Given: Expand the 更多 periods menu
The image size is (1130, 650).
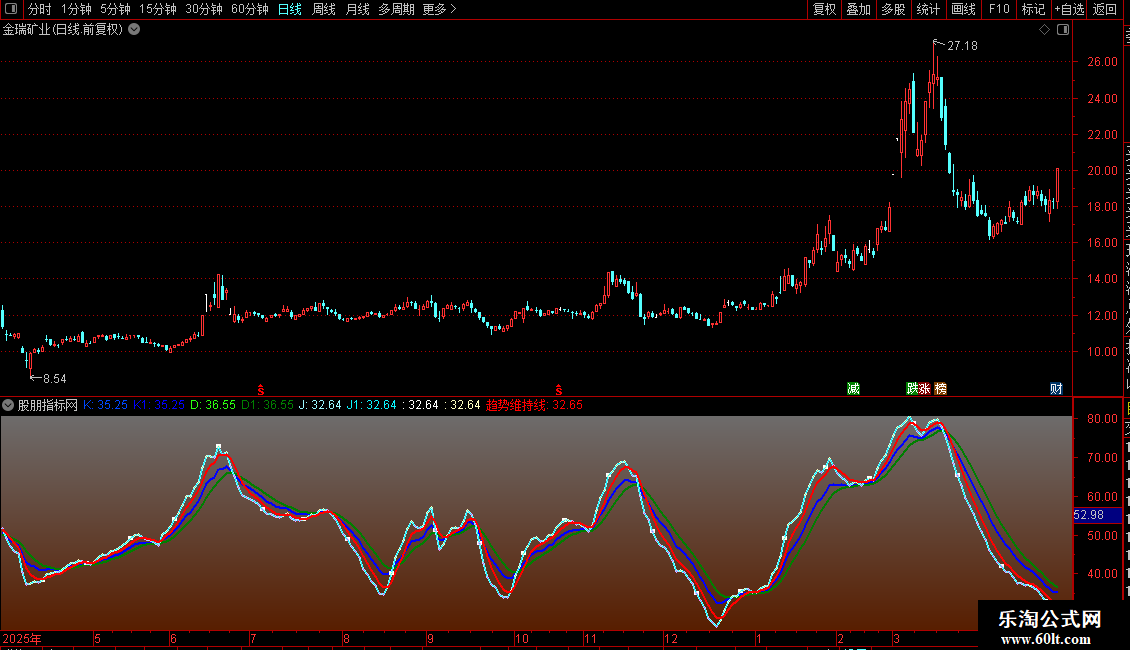Looking at the screenshot, I should tap(440, 9).
